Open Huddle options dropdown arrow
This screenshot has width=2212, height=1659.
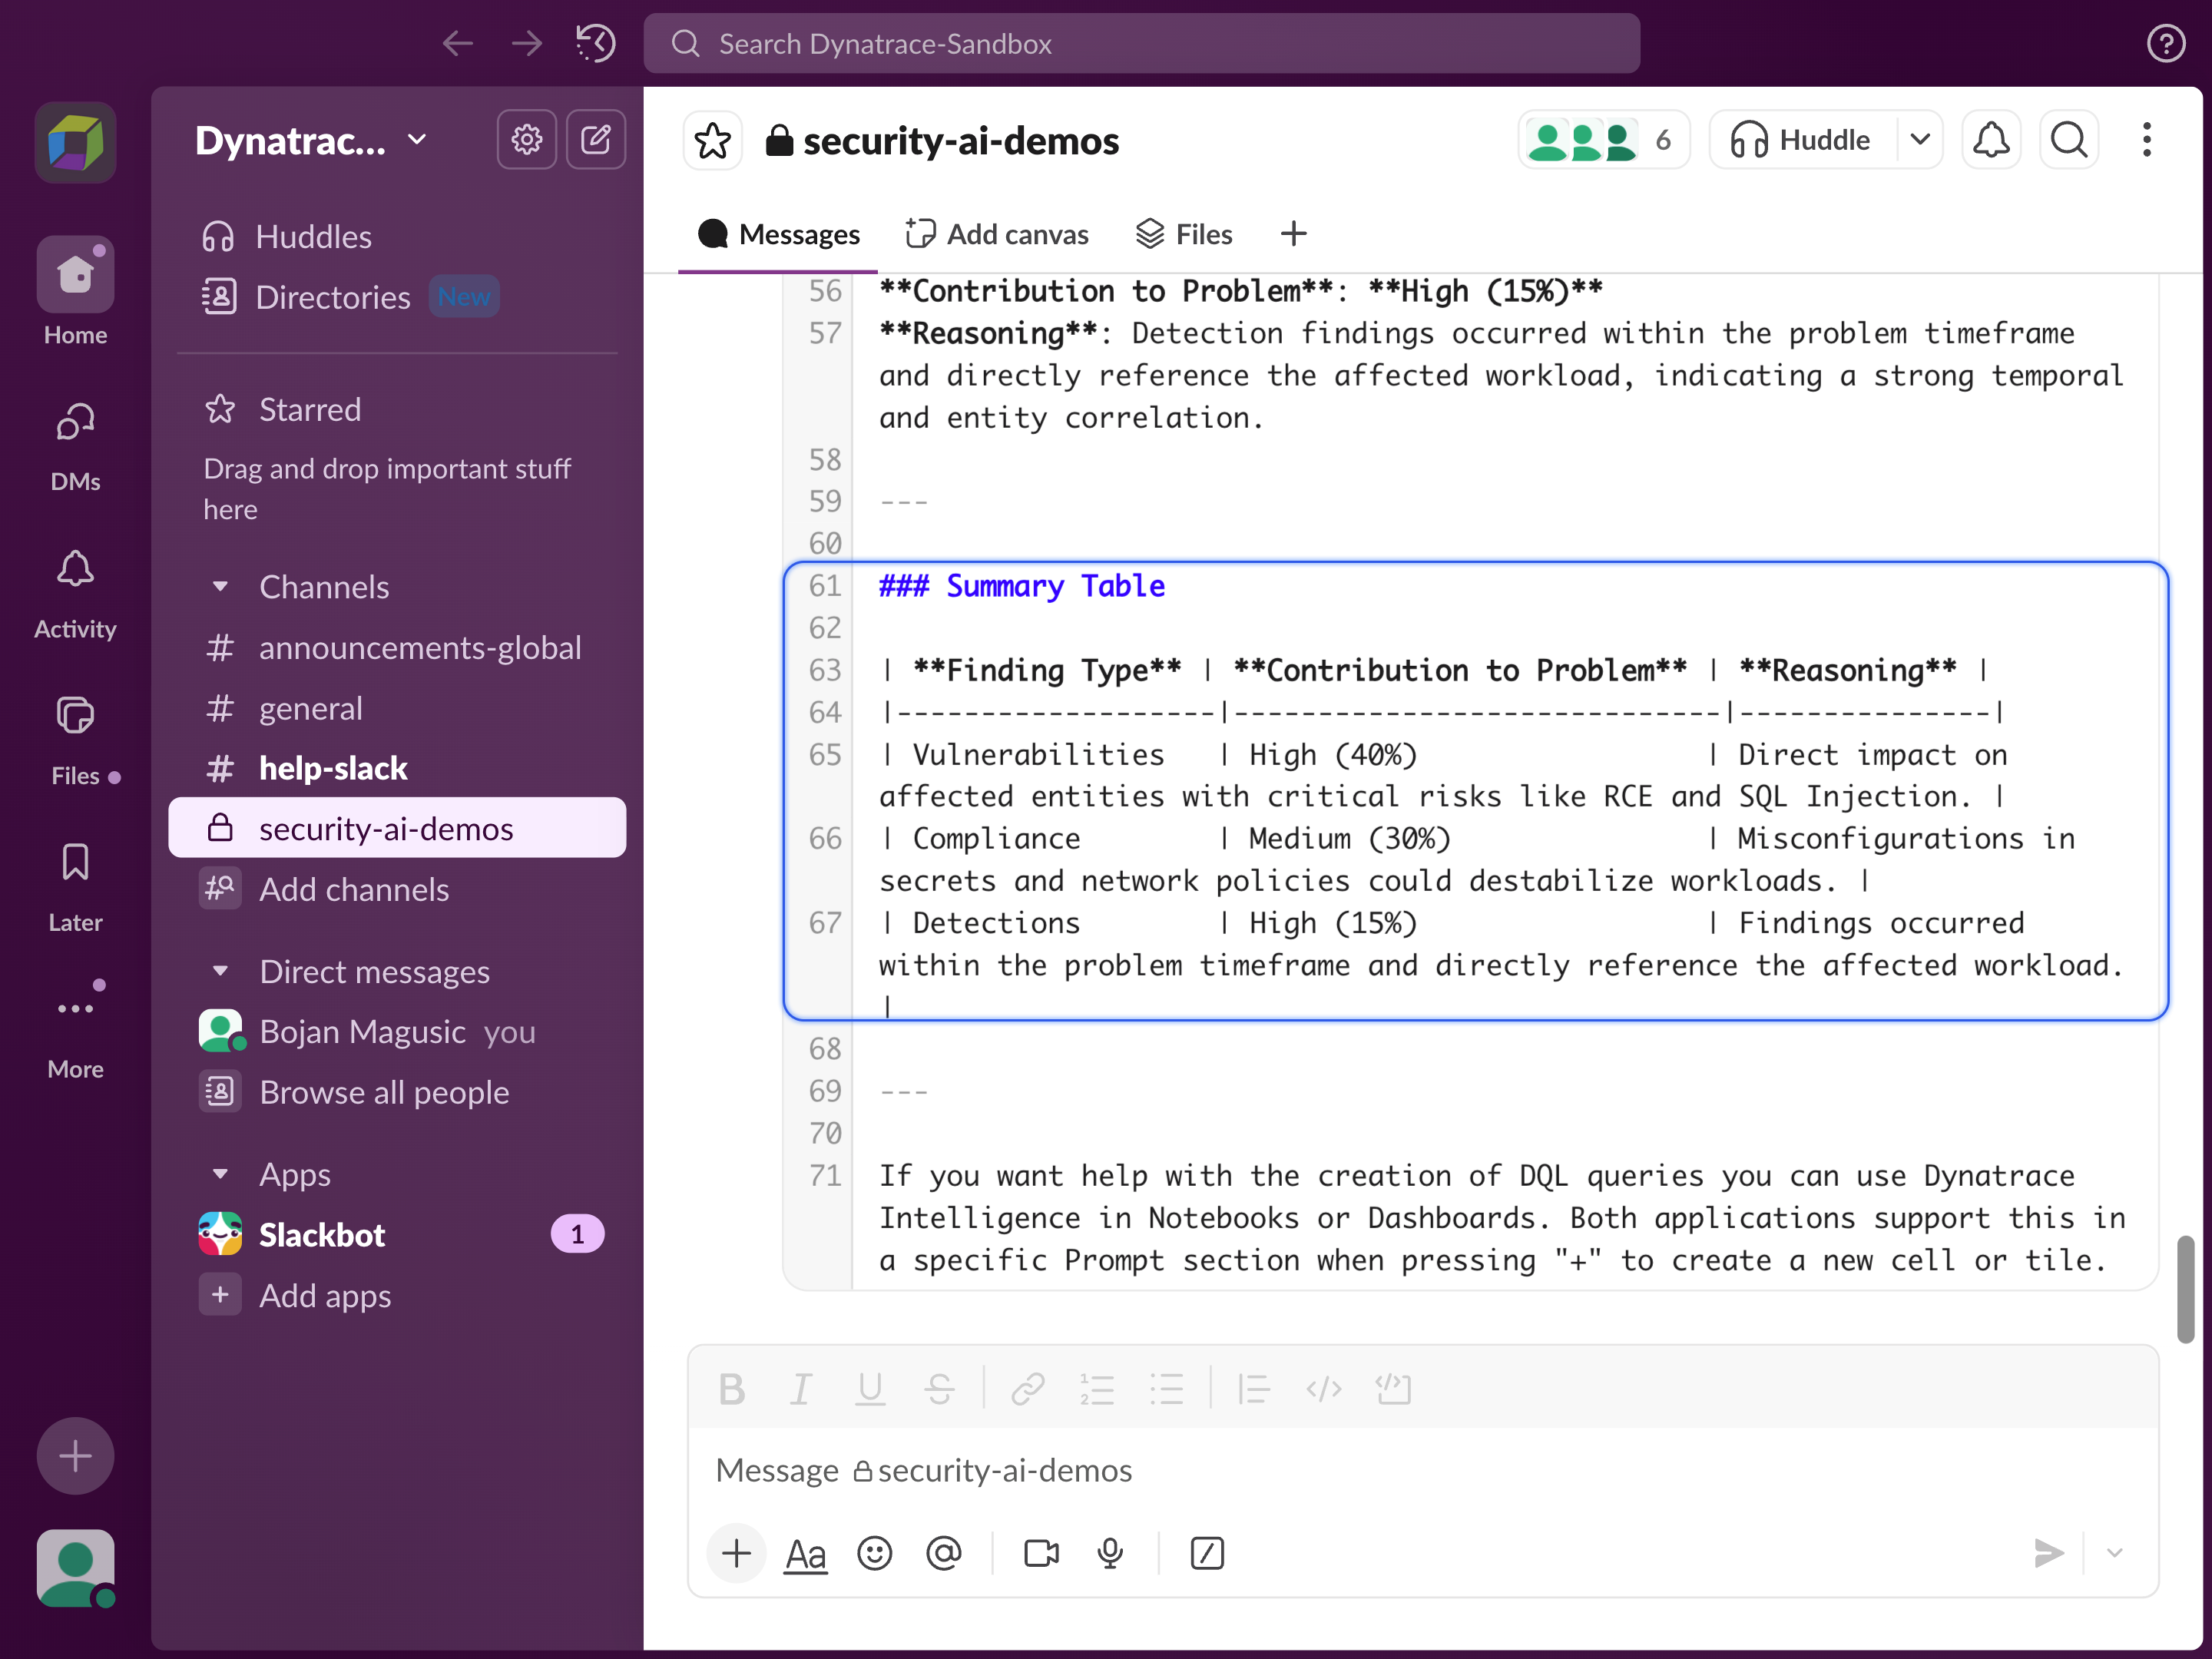[x=1919, y=140]
